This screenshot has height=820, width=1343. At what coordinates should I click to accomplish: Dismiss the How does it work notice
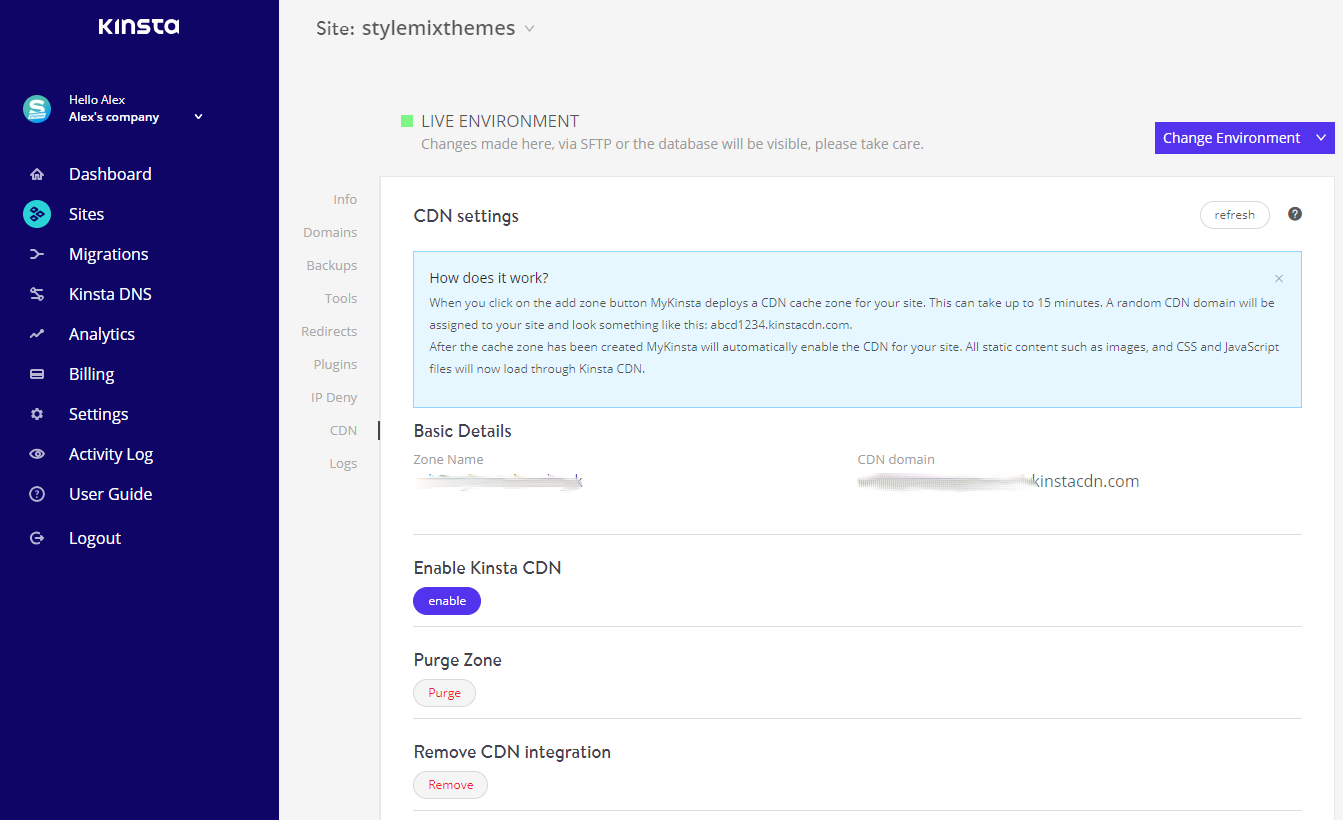tap(1278, 277)
